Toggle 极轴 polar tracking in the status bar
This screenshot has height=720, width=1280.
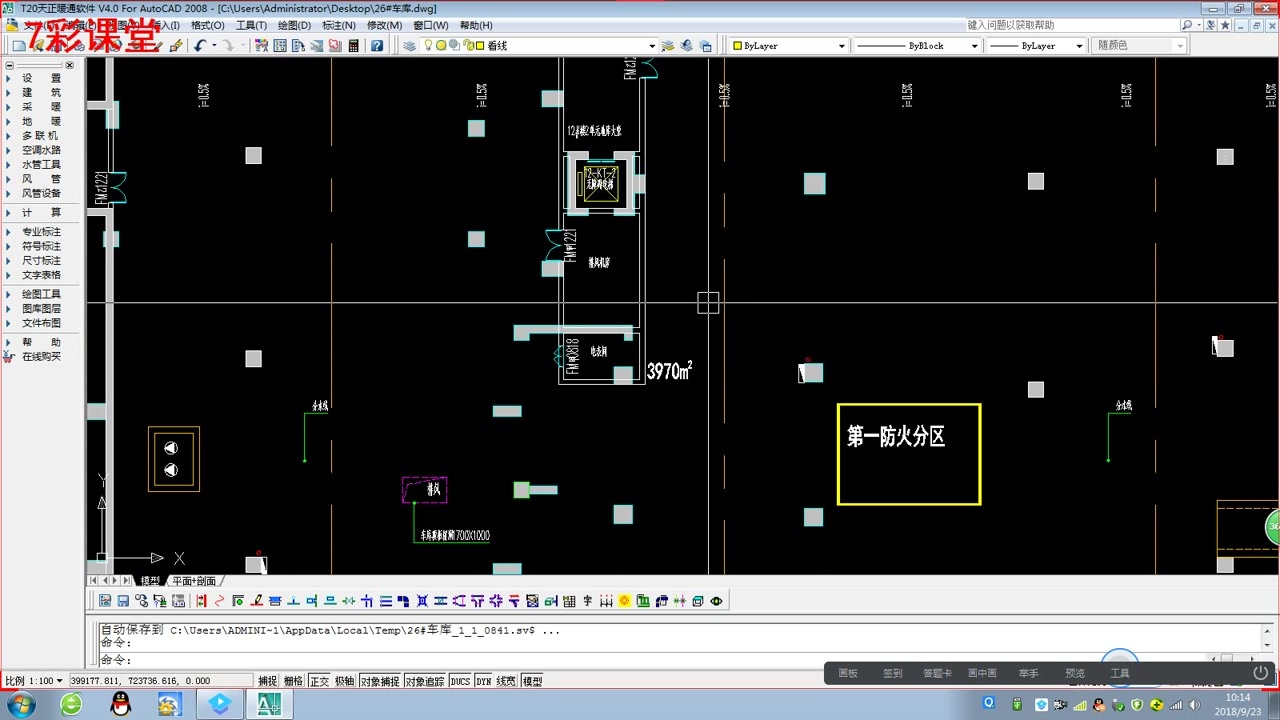345,681
